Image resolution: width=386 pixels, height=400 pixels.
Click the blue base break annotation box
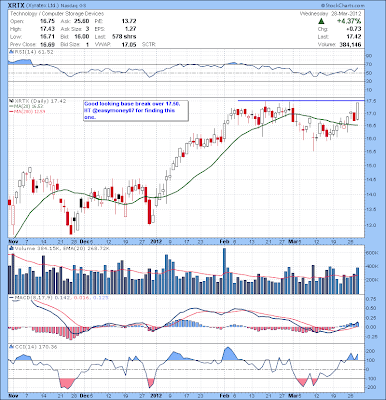[136, 111]
